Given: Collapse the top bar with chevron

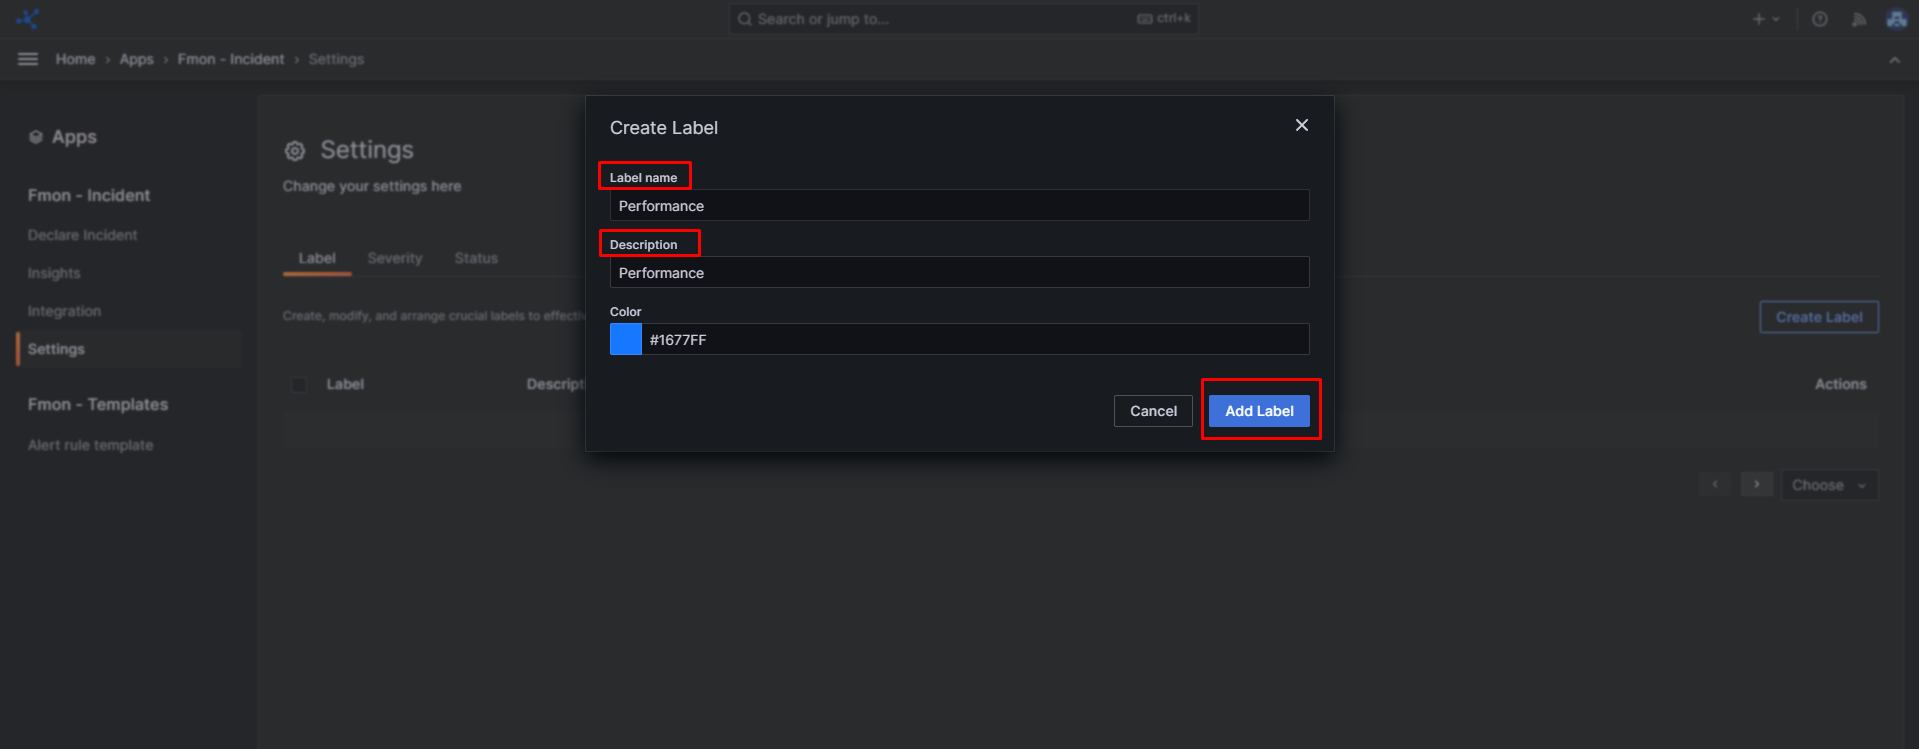Looking at the screenshot, I should click(x=1894, y=60).
